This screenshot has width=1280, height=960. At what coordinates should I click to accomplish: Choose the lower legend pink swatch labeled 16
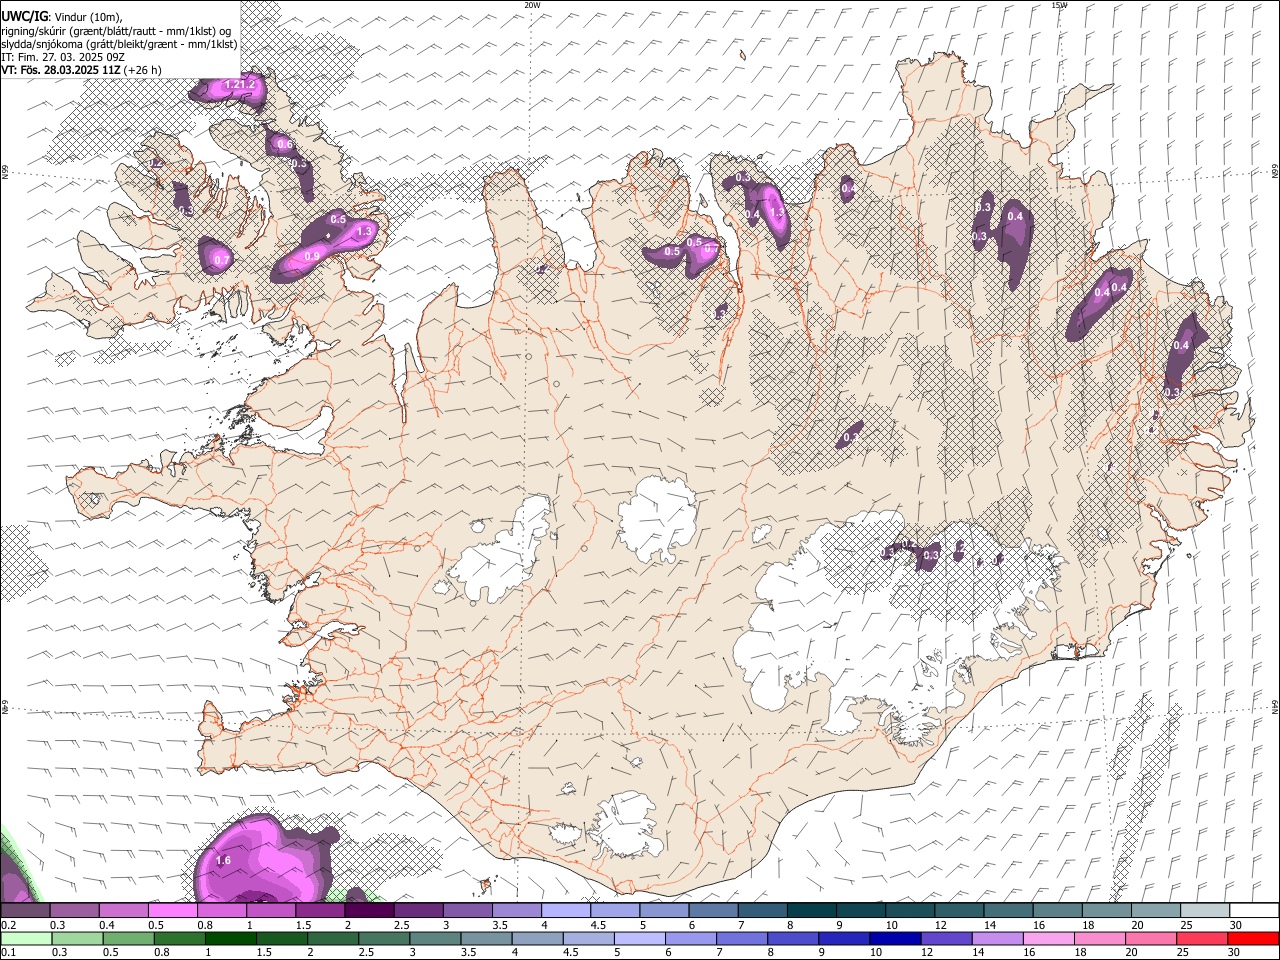click(1049, 939)
